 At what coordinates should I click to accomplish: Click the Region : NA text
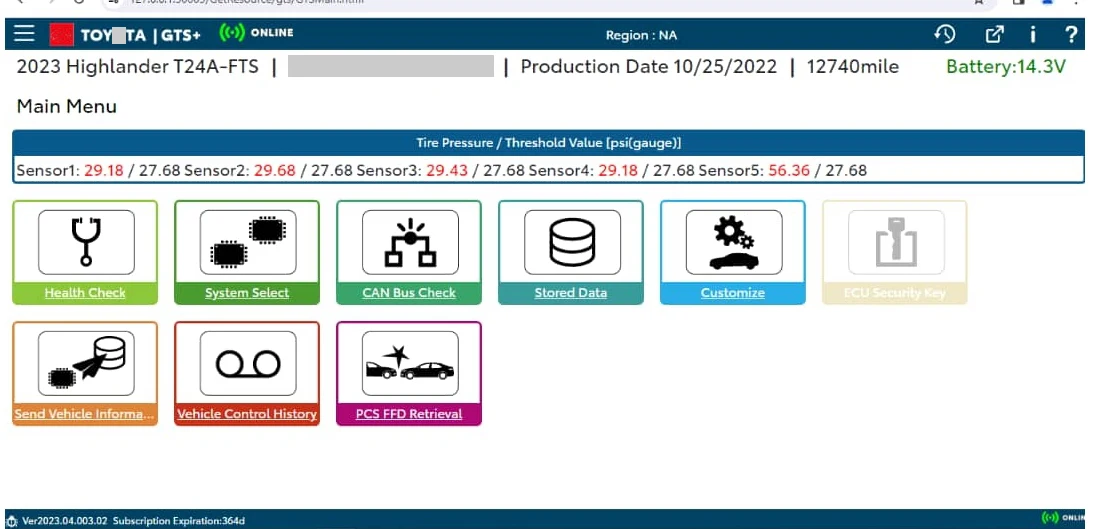[641, 35]
